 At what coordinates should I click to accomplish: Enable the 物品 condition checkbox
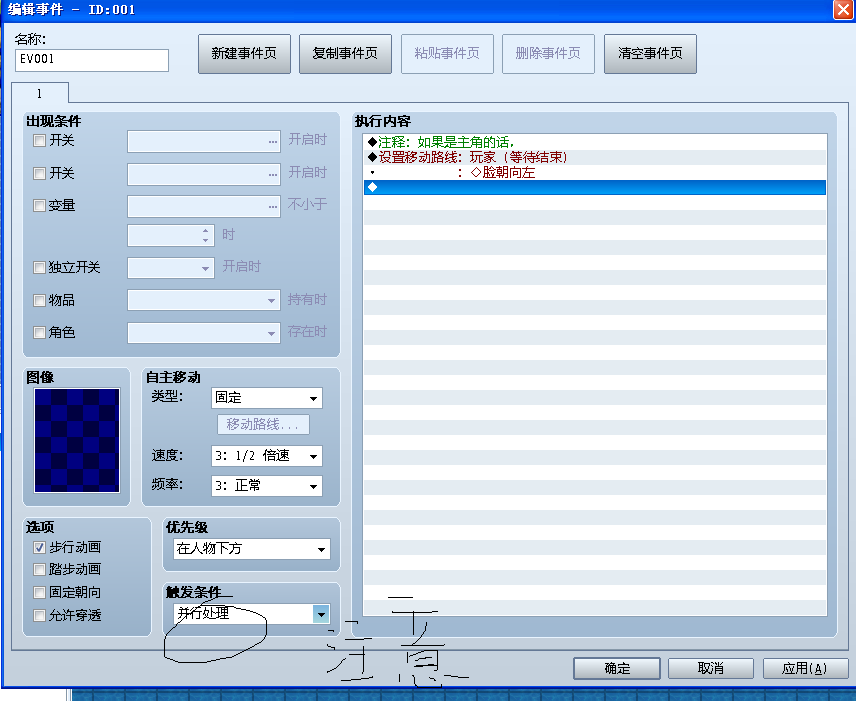coord(39,300)
